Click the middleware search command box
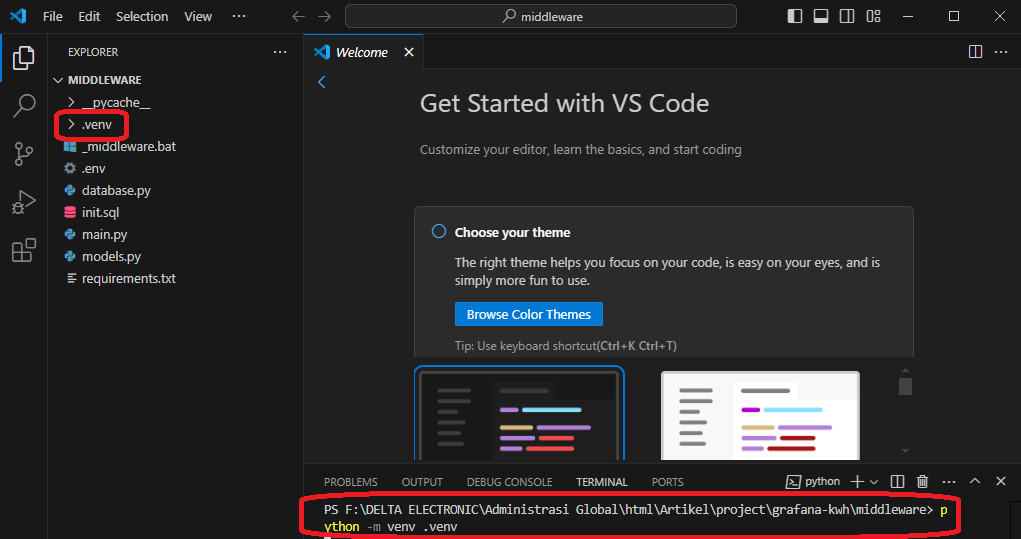Image resolution: width=1021 pixels, height=539 pixels. 540,17
